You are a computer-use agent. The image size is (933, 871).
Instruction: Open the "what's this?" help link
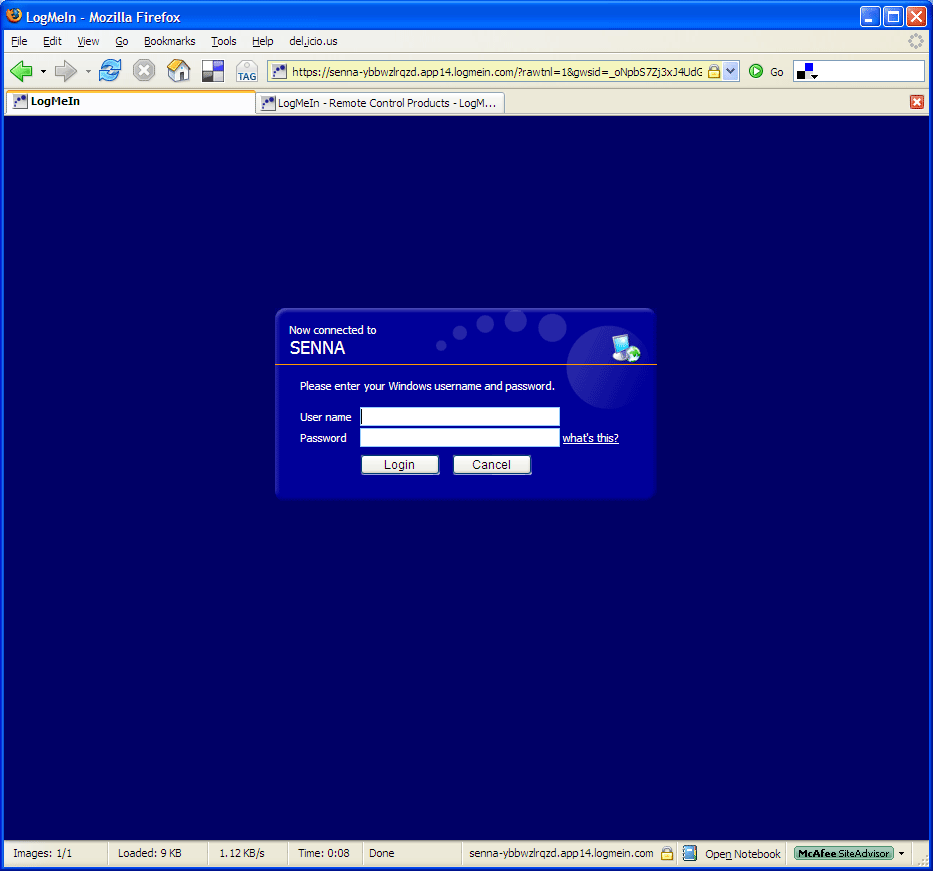click(590, 438)
